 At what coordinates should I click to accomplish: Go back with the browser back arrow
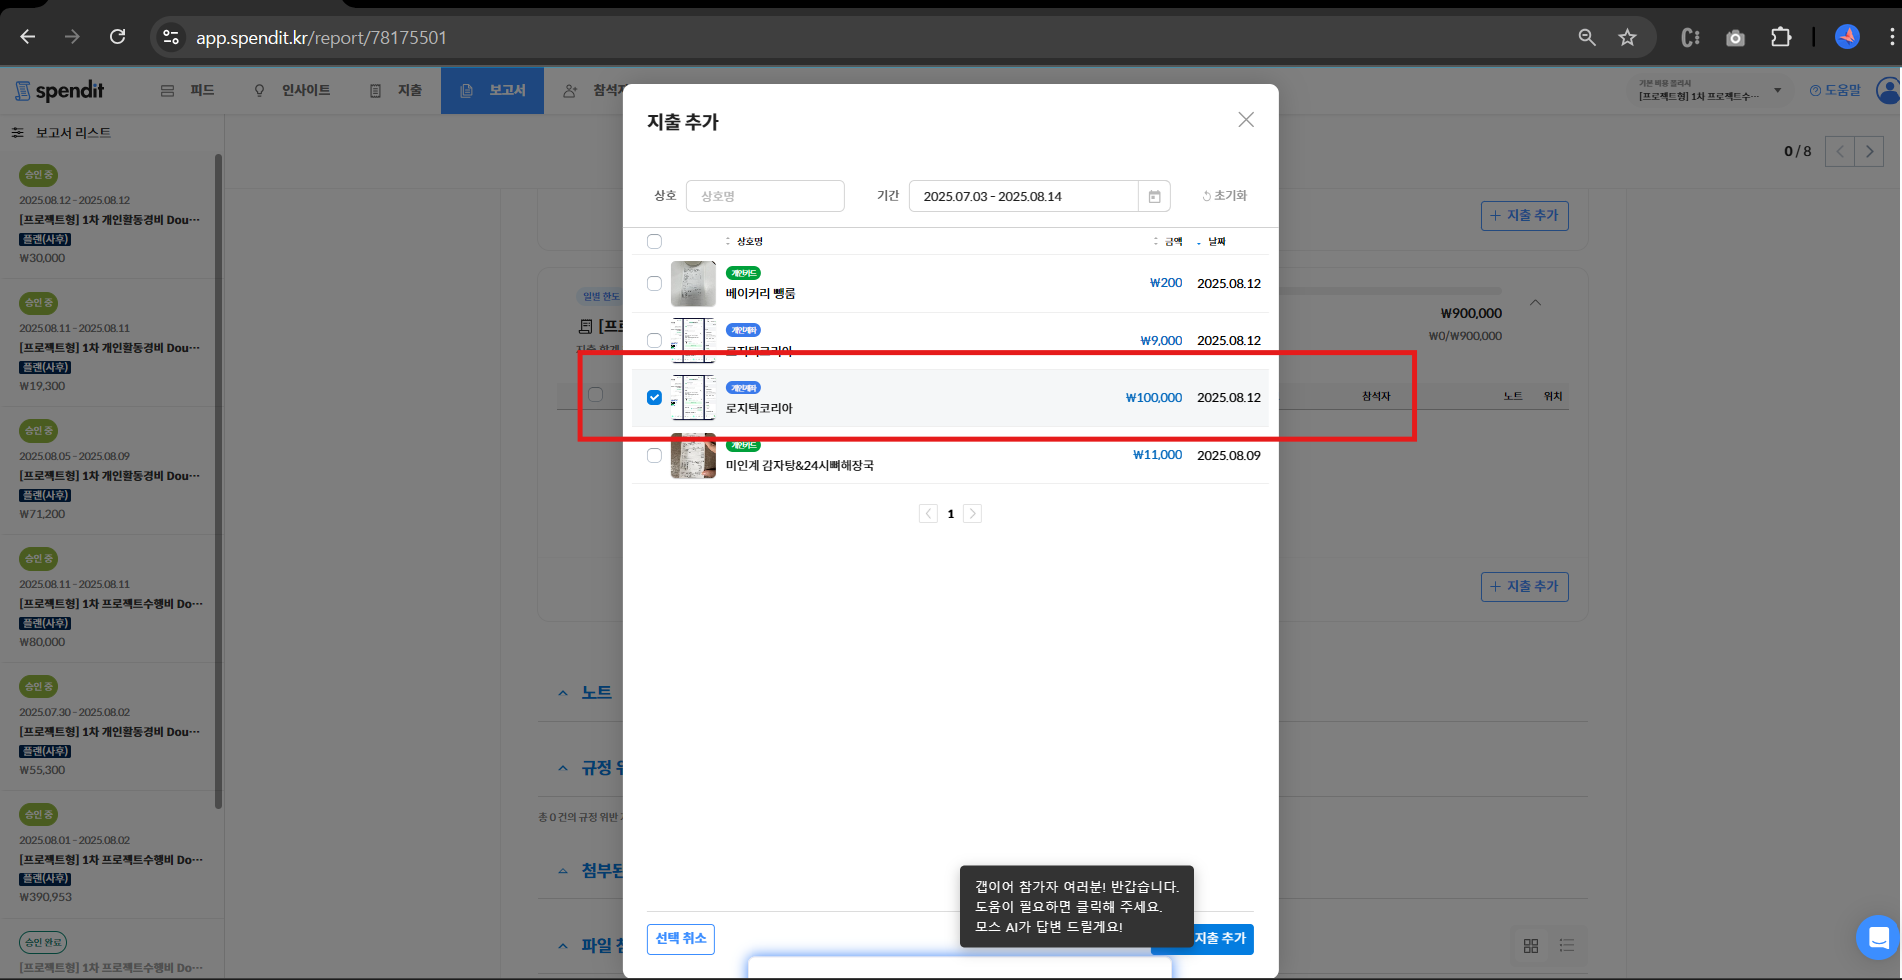point(28,37)
